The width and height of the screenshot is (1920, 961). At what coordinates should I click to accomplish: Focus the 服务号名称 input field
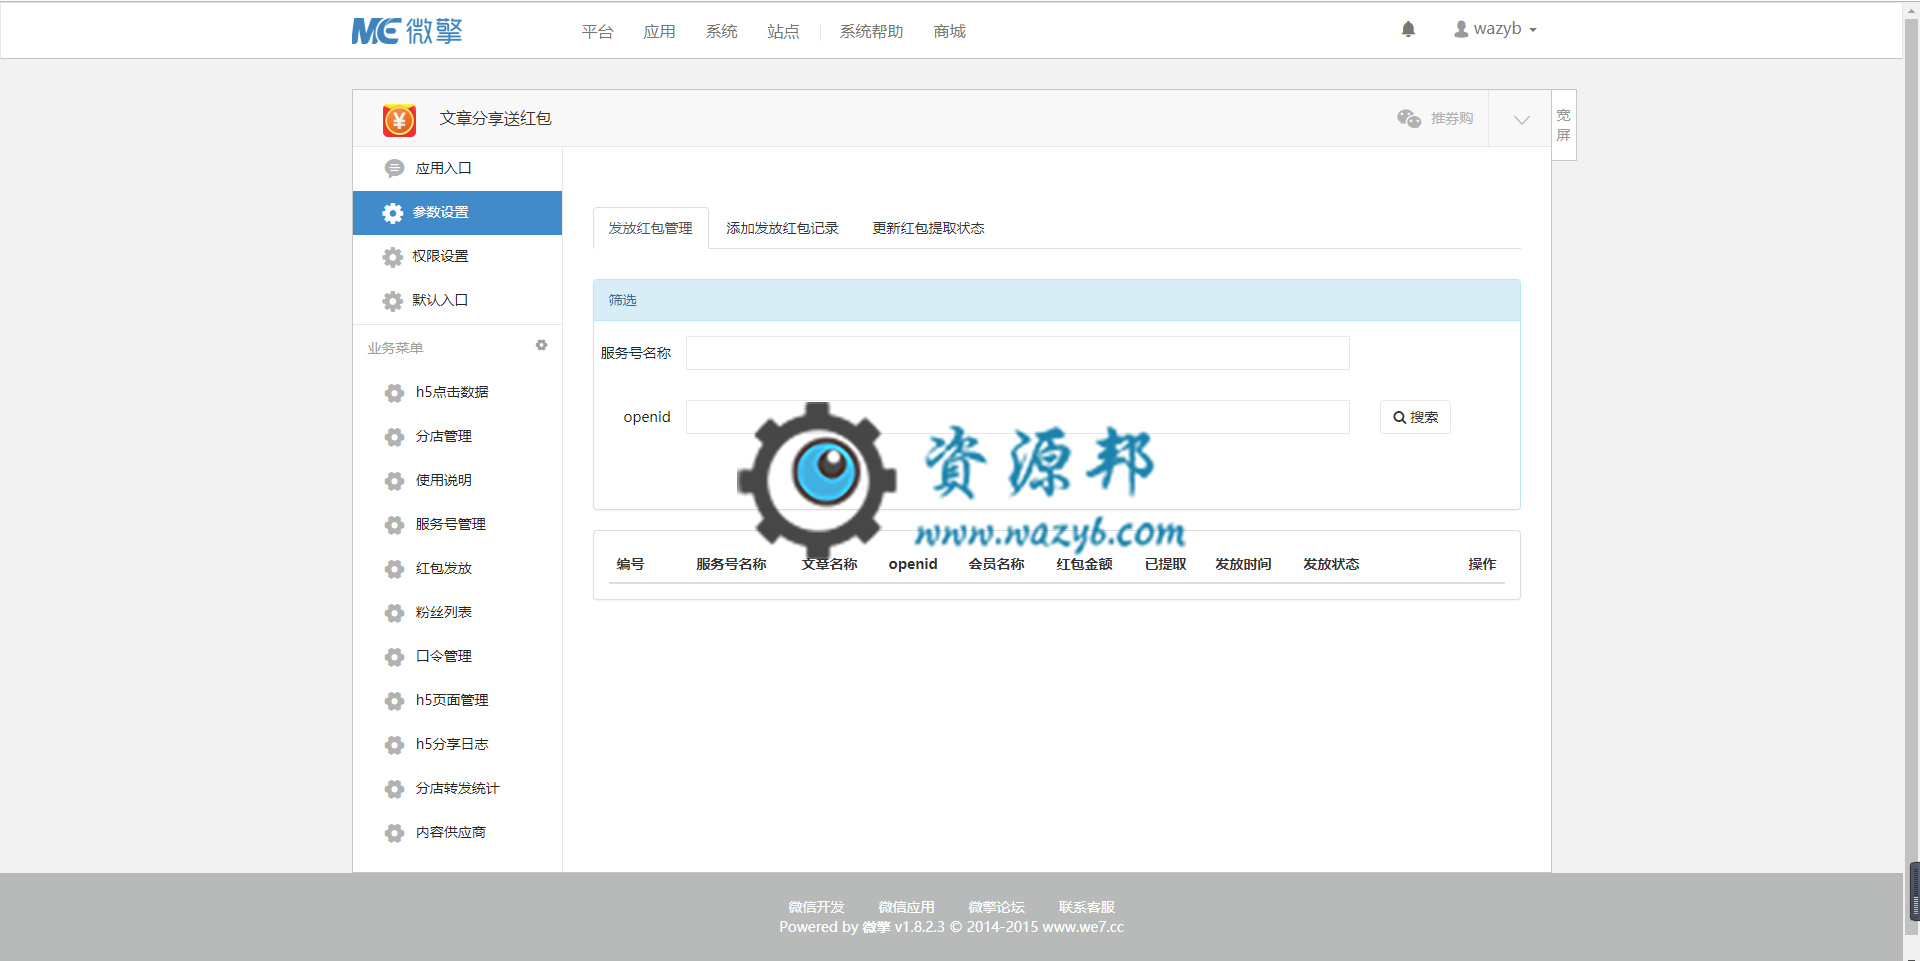[x=1017, y=353]
